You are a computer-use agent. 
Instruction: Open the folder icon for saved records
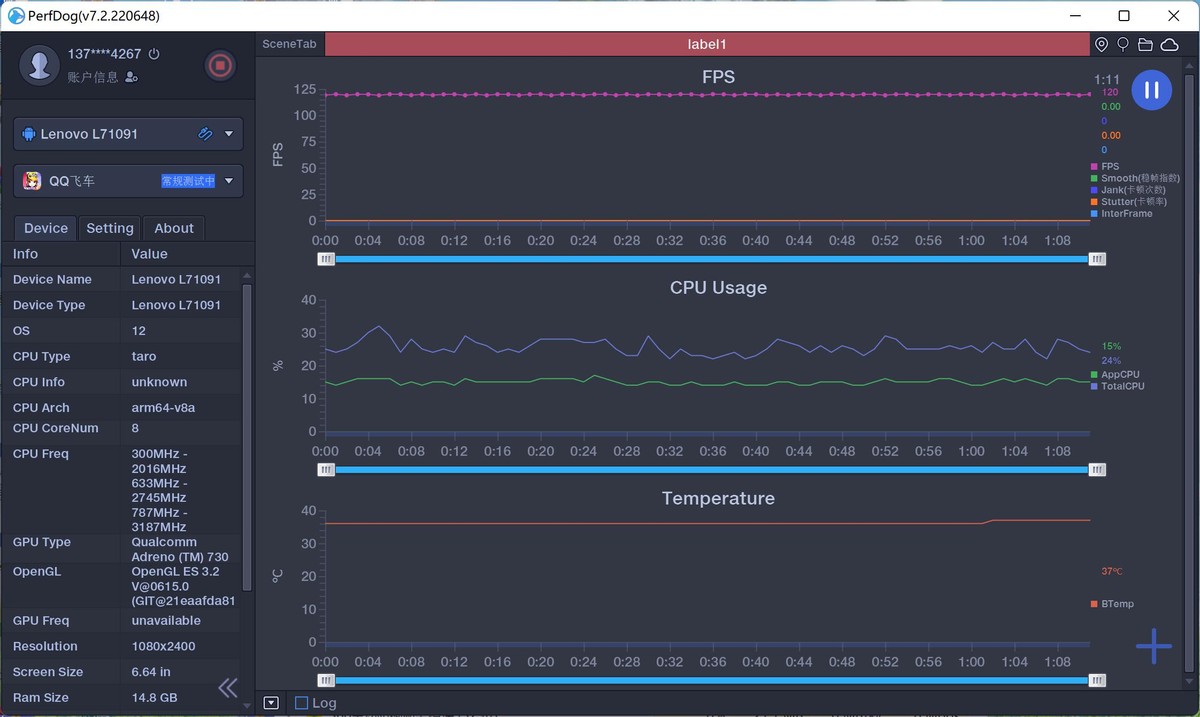1145,45
